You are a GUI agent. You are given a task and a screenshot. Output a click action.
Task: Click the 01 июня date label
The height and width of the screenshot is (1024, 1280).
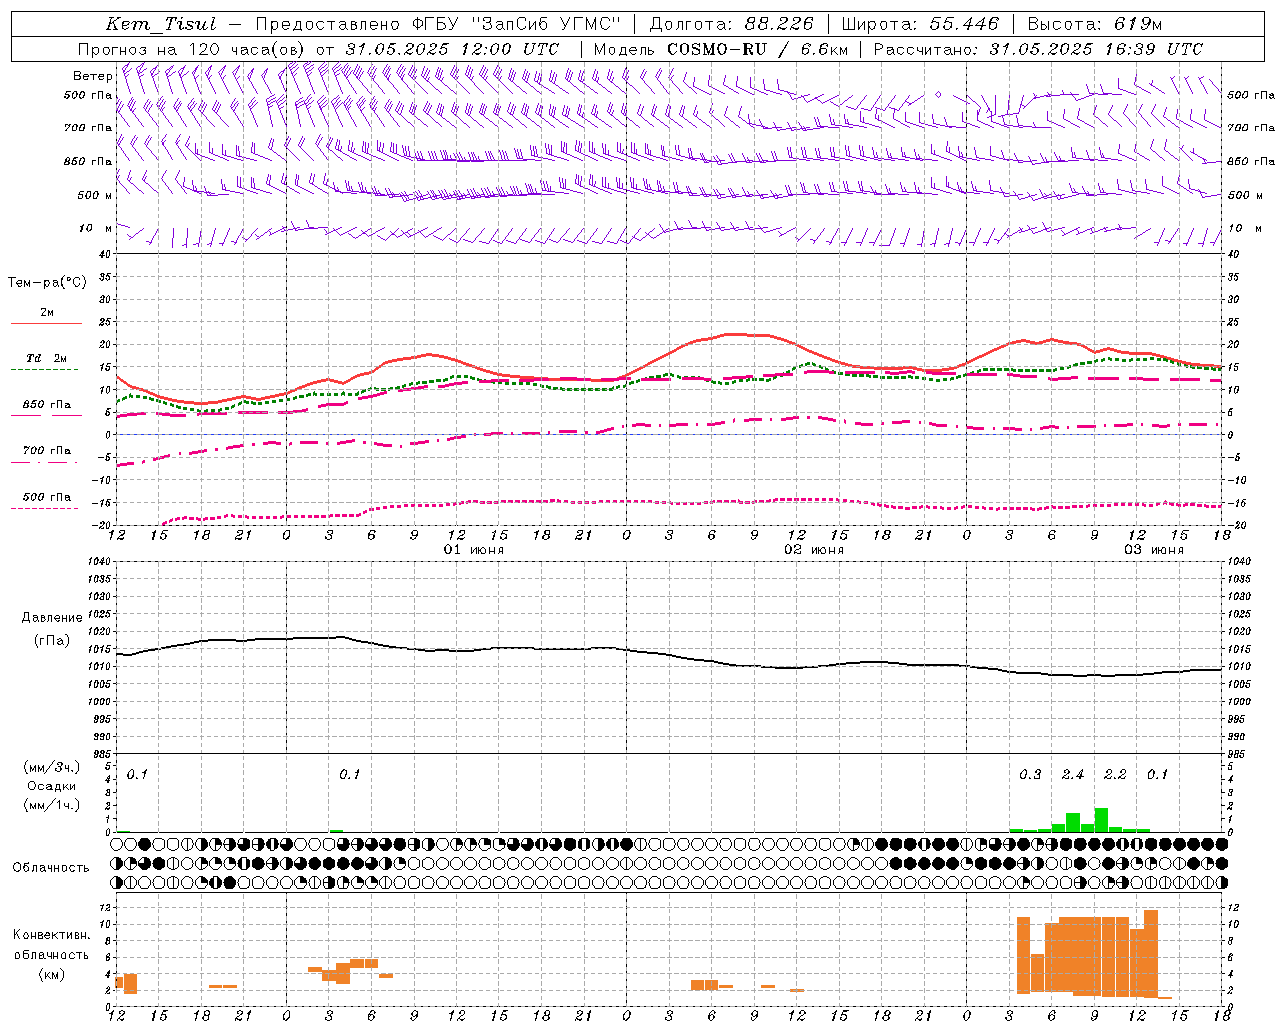point(474,550)
